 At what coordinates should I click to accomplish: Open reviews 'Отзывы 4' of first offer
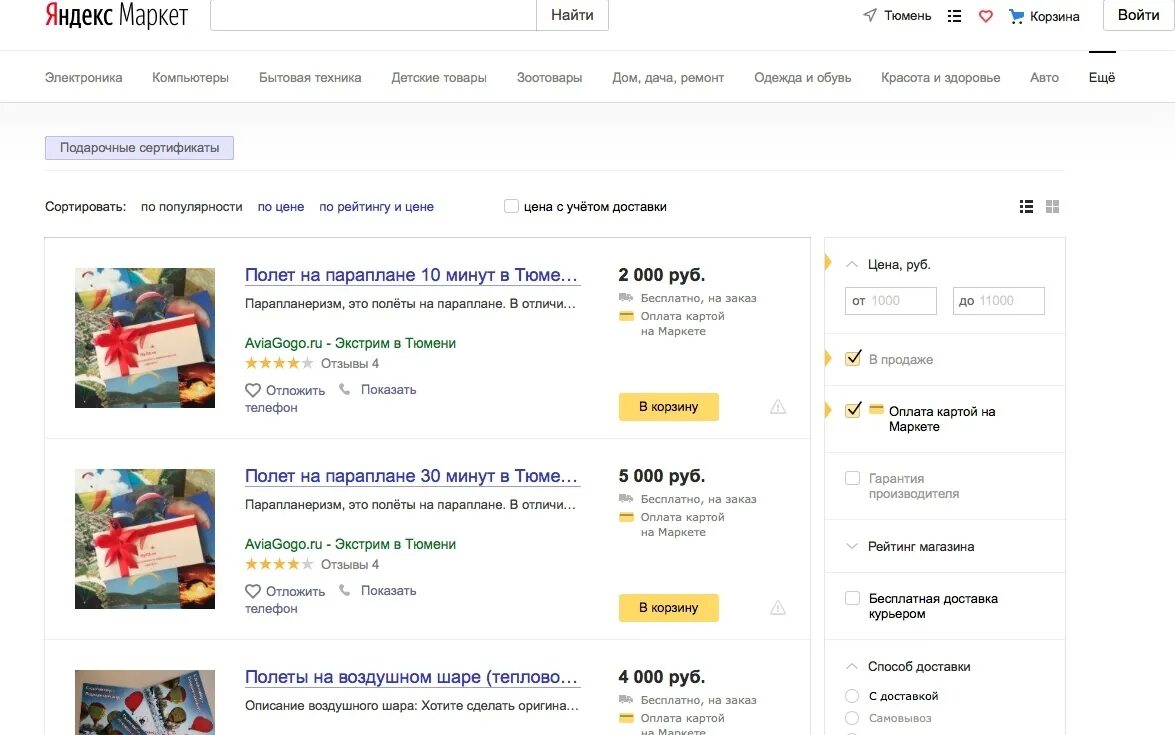tap(350, 363)
